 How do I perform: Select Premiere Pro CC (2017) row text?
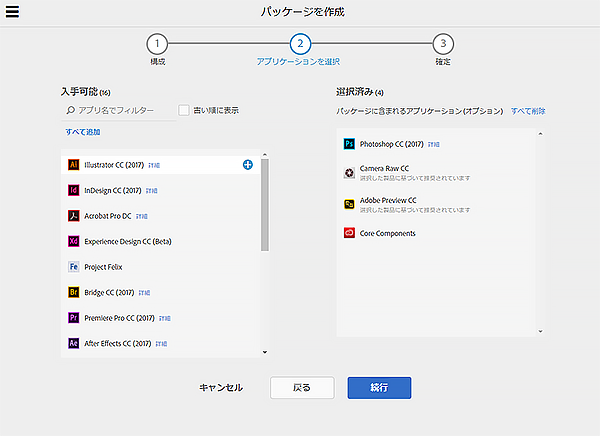pos(119,318)
